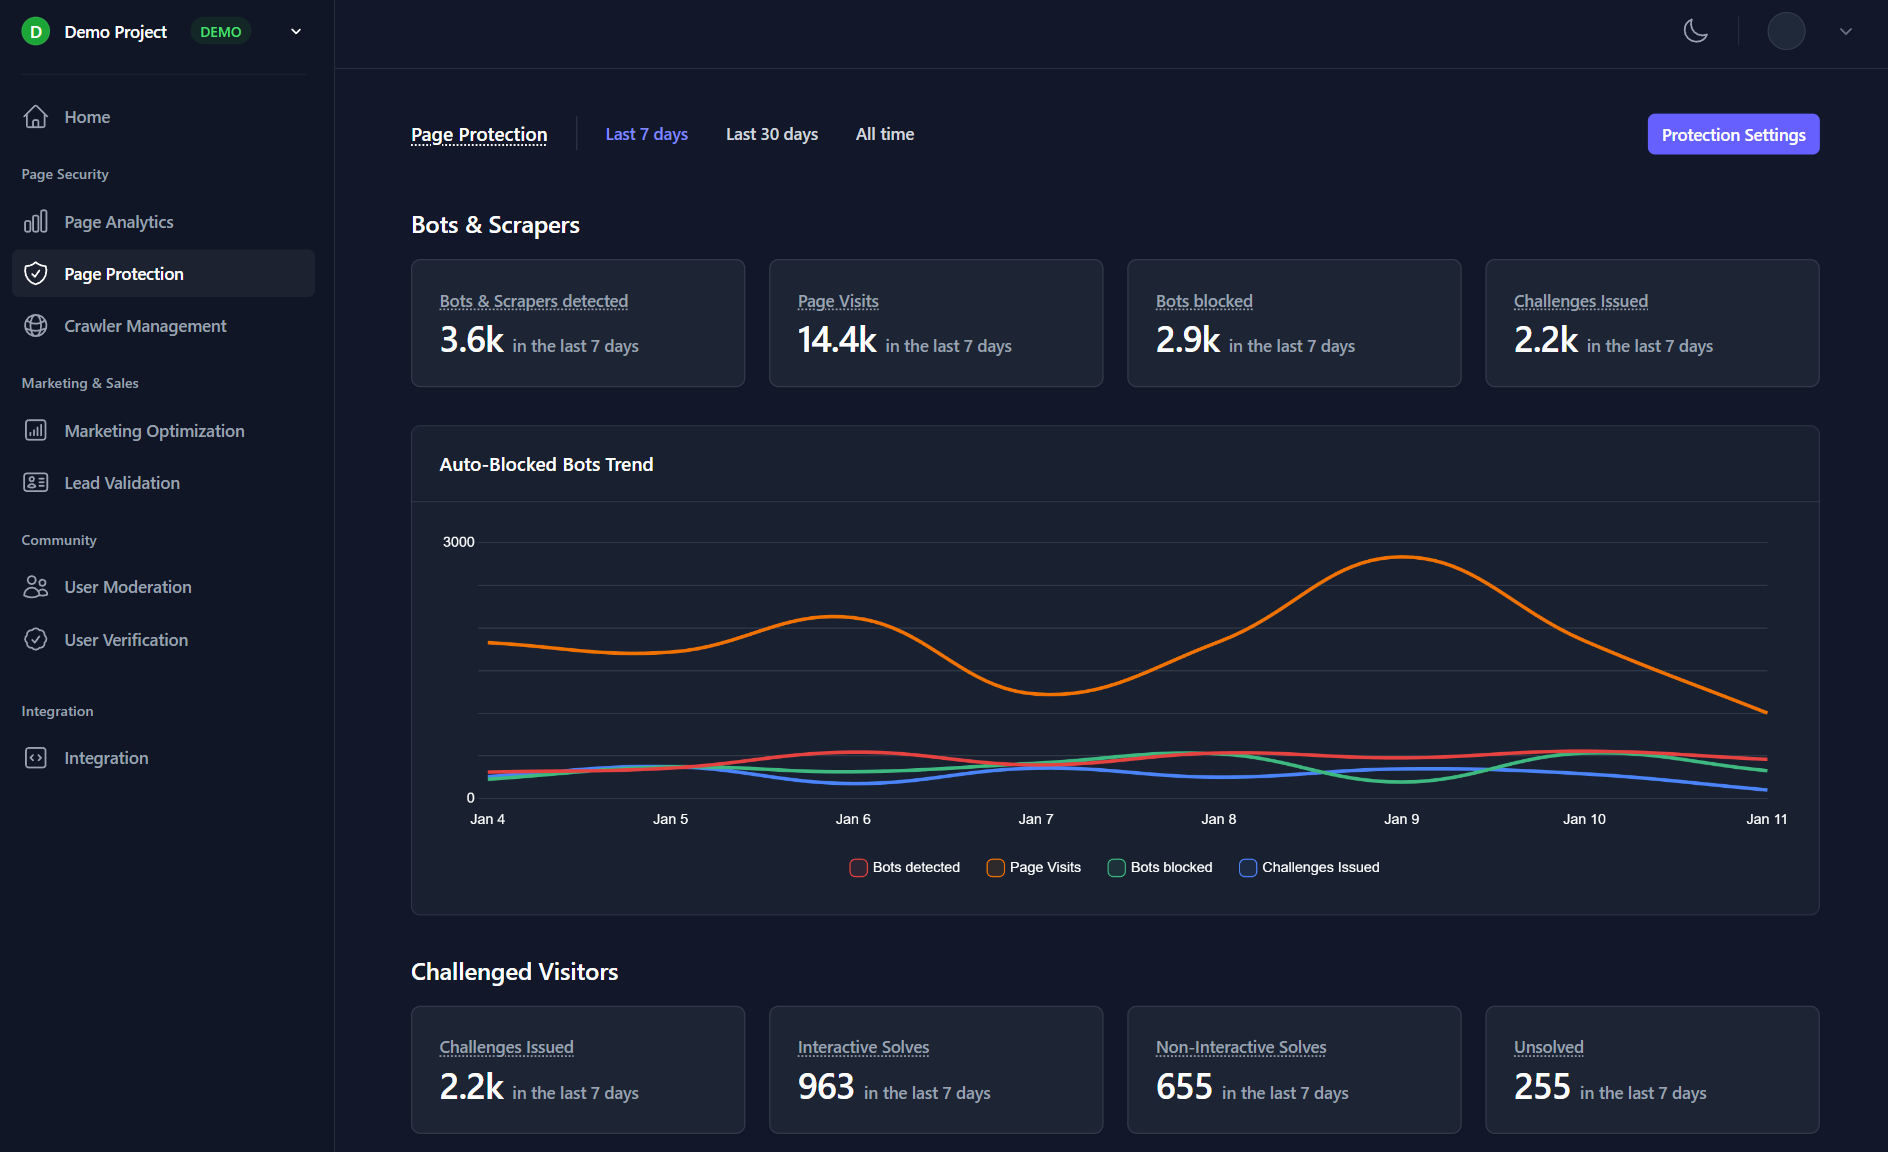
Task: Open the user account menu chevron
Action: click(x=1845, y=32)
